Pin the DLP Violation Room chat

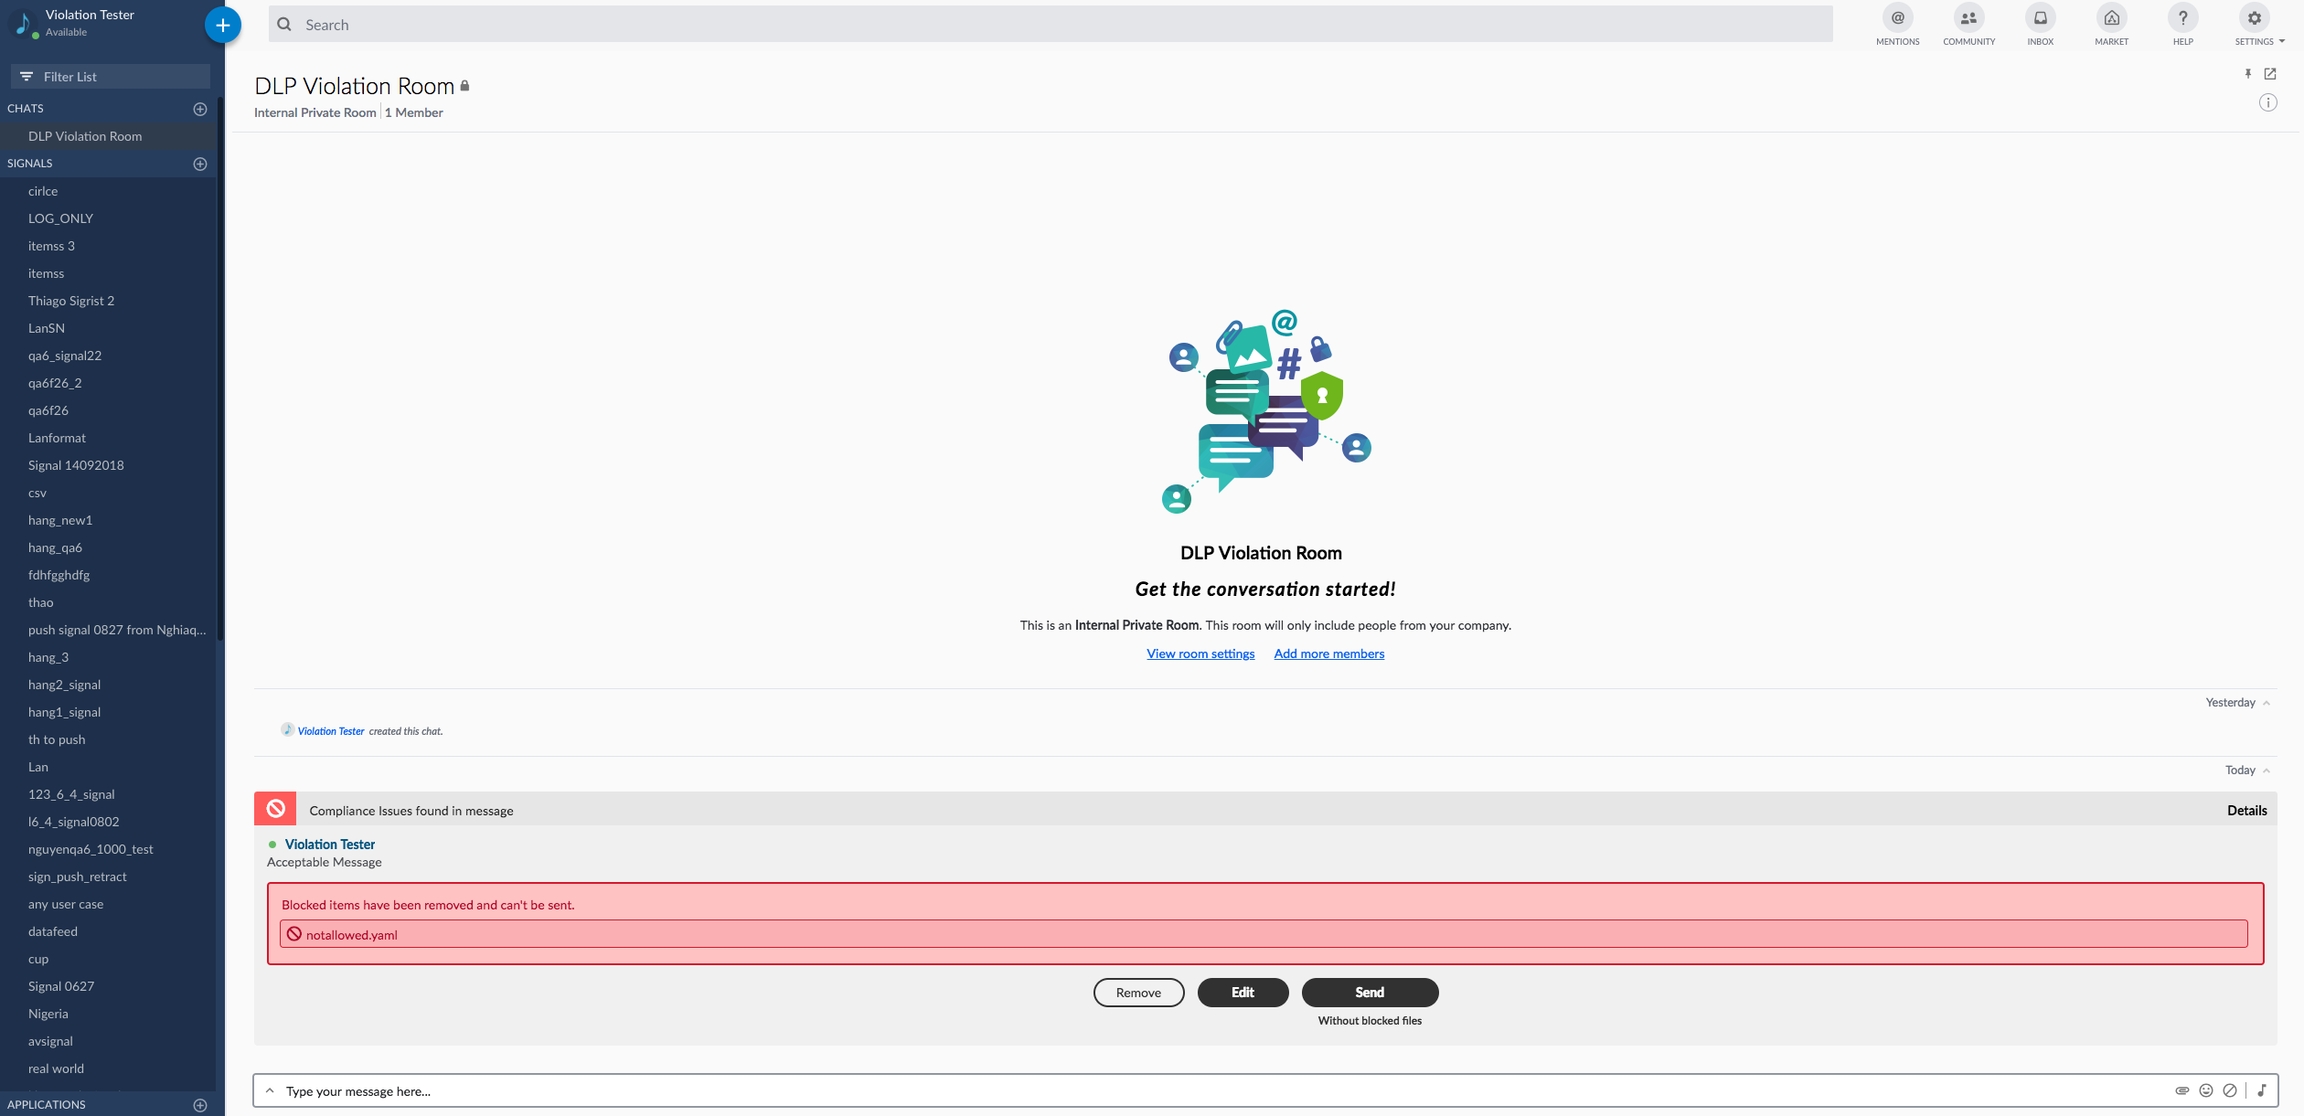point(2248,74)
